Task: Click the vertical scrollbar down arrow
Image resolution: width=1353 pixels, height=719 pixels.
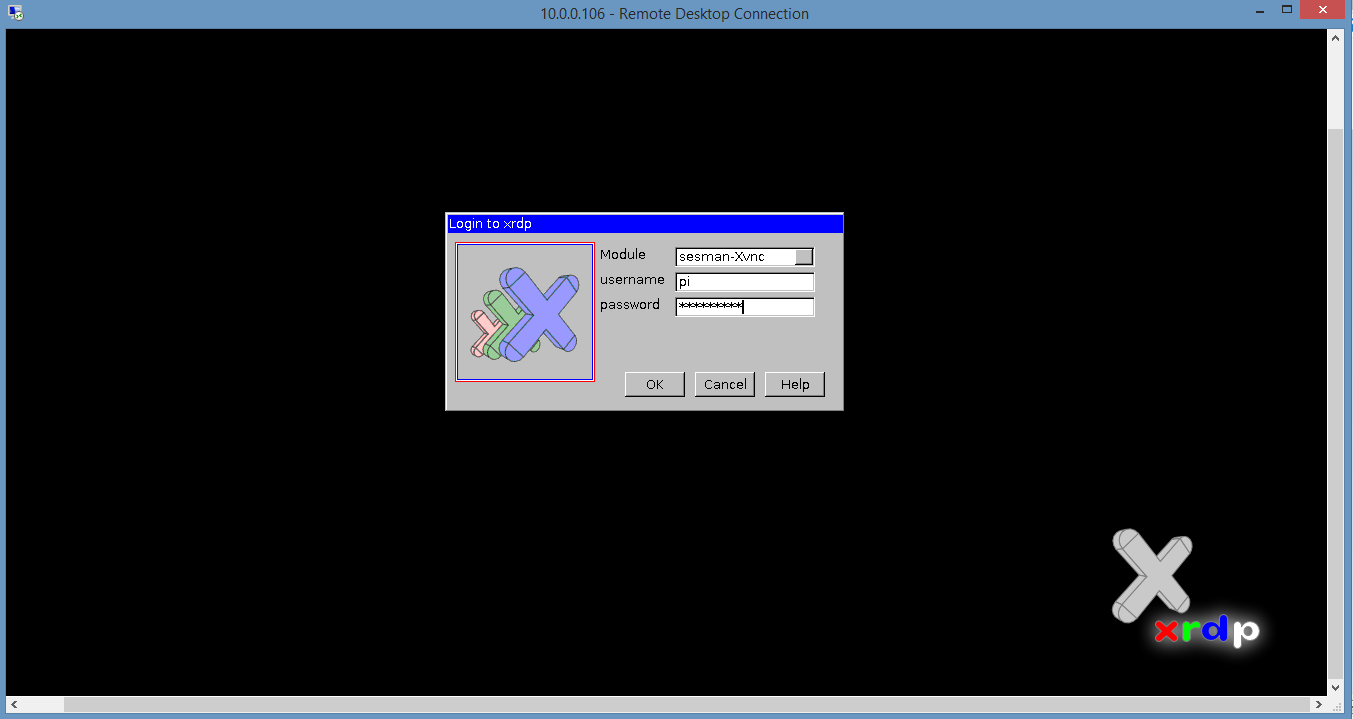Action: pos(1336,688)
